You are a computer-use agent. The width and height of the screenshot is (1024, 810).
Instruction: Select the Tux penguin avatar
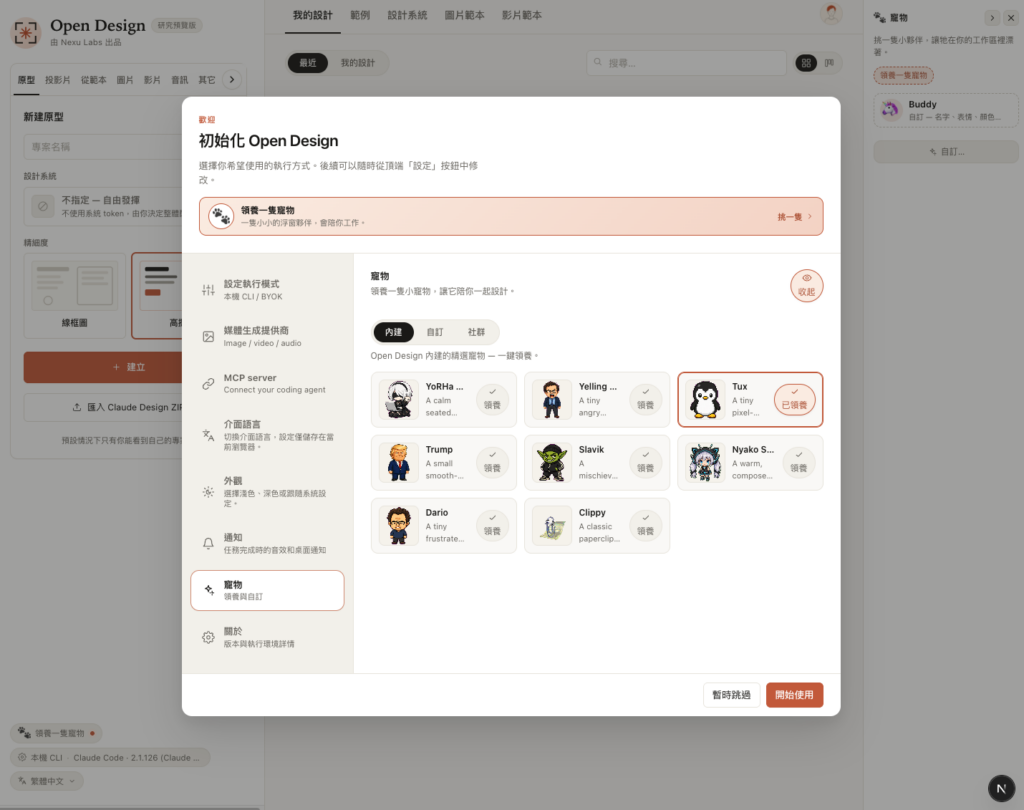point(705,399)
